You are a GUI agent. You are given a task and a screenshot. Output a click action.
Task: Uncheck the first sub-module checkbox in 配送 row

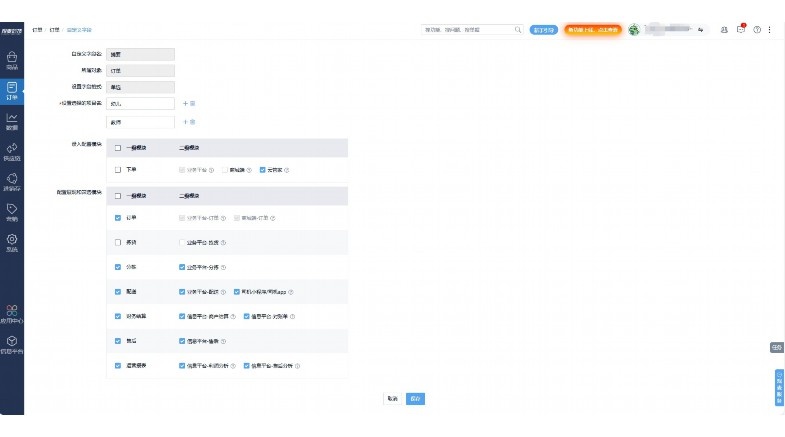[182, 291]
